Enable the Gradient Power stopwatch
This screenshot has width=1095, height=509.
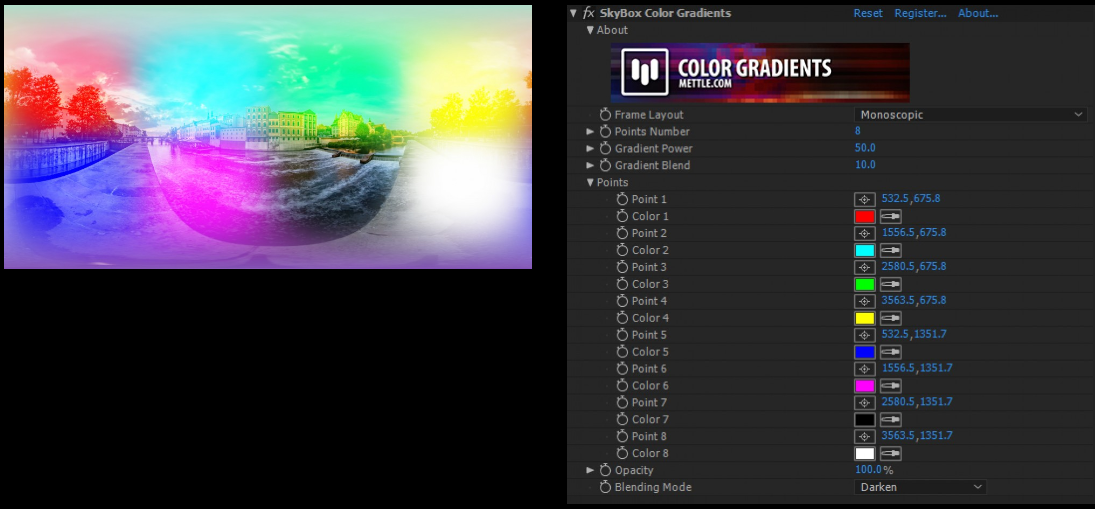coord(605,148)
